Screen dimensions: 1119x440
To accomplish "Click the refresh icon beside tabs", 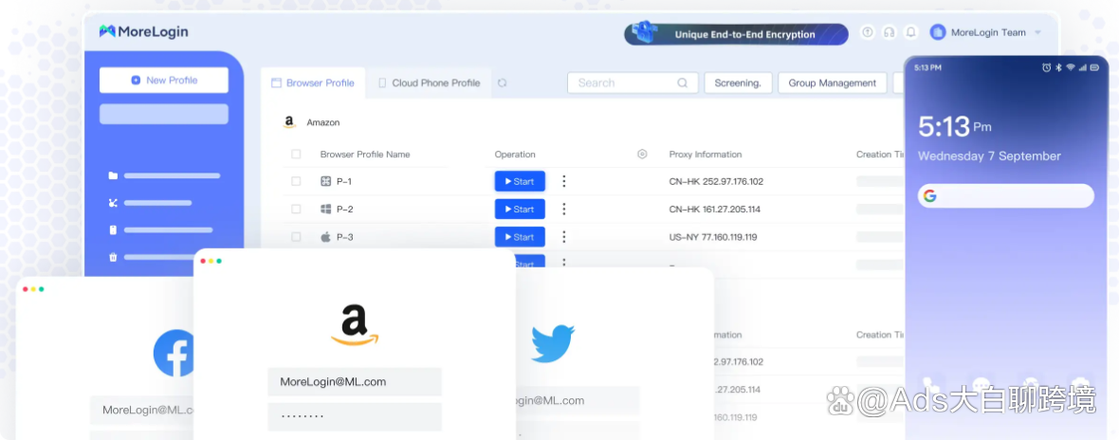I will (x=502, y=83).
